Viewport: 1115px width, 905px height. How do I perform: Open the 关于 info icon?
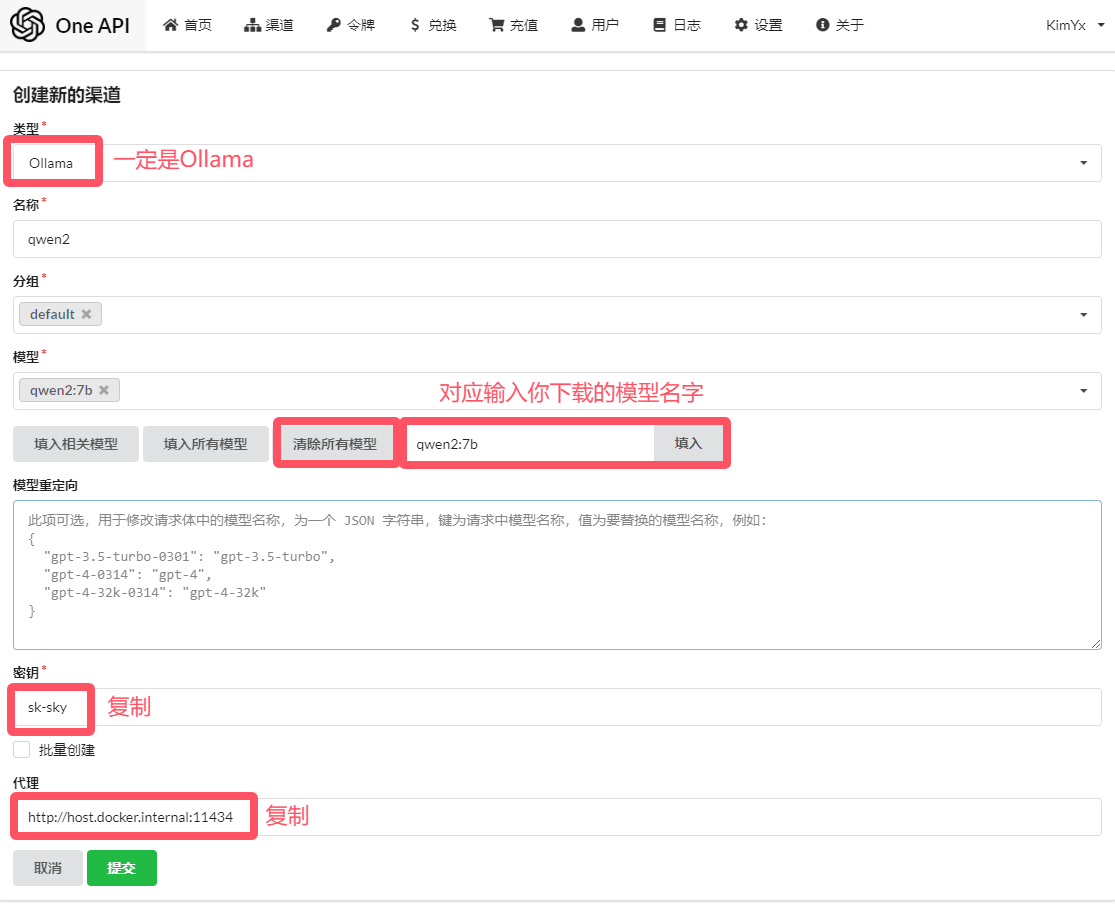tap(823, 25)
